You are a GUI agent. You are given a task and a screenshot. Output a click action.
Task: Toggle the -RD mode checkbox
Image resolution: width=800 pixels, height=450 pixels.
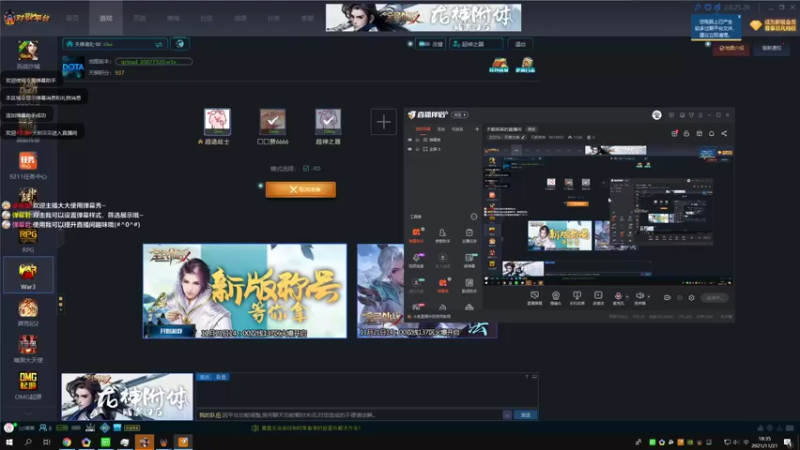click(306, 168)
